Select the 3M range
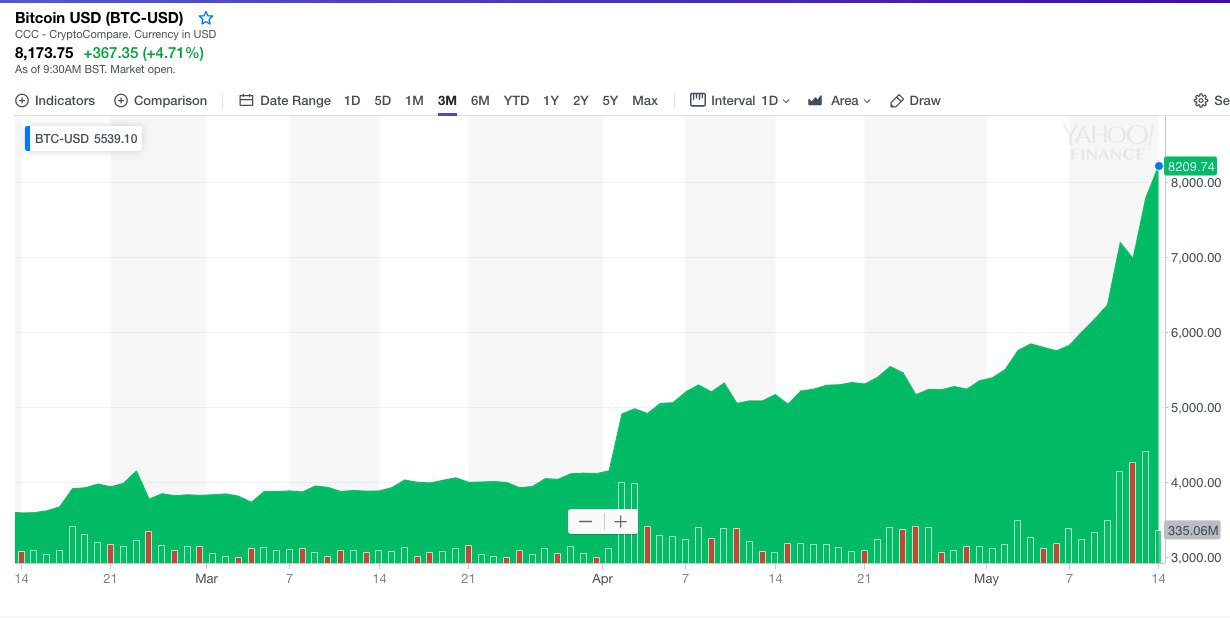The image size is (1230, 618). pyautogui.click(x=447, y=100)
